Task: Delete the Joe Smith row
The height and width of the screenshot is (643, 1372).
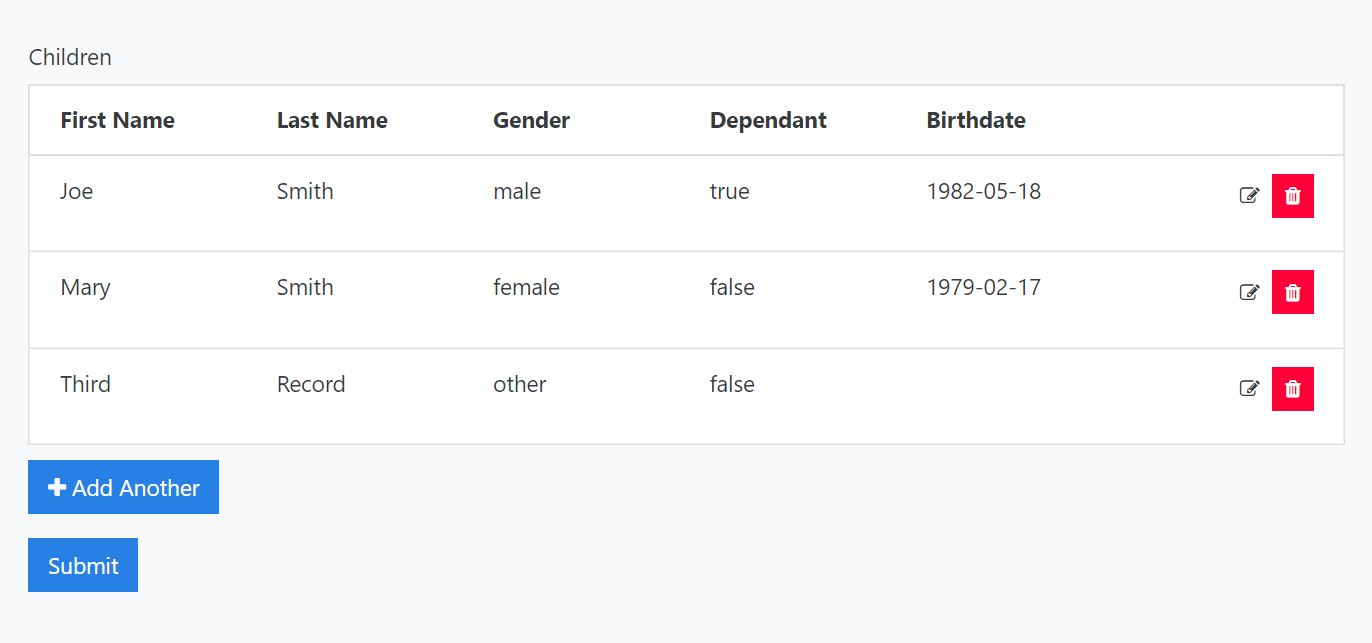Action: 1292,196
